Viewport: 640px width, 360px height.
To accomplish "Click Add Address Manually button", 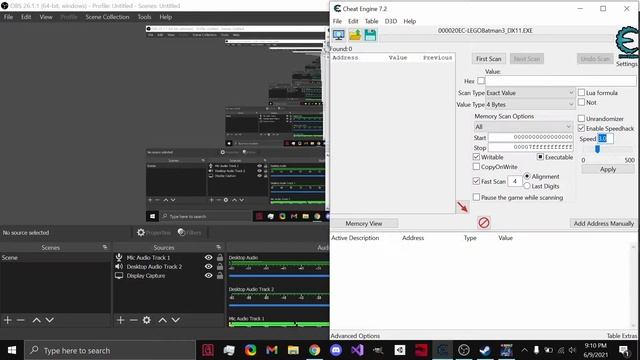I will pos(603,223).
